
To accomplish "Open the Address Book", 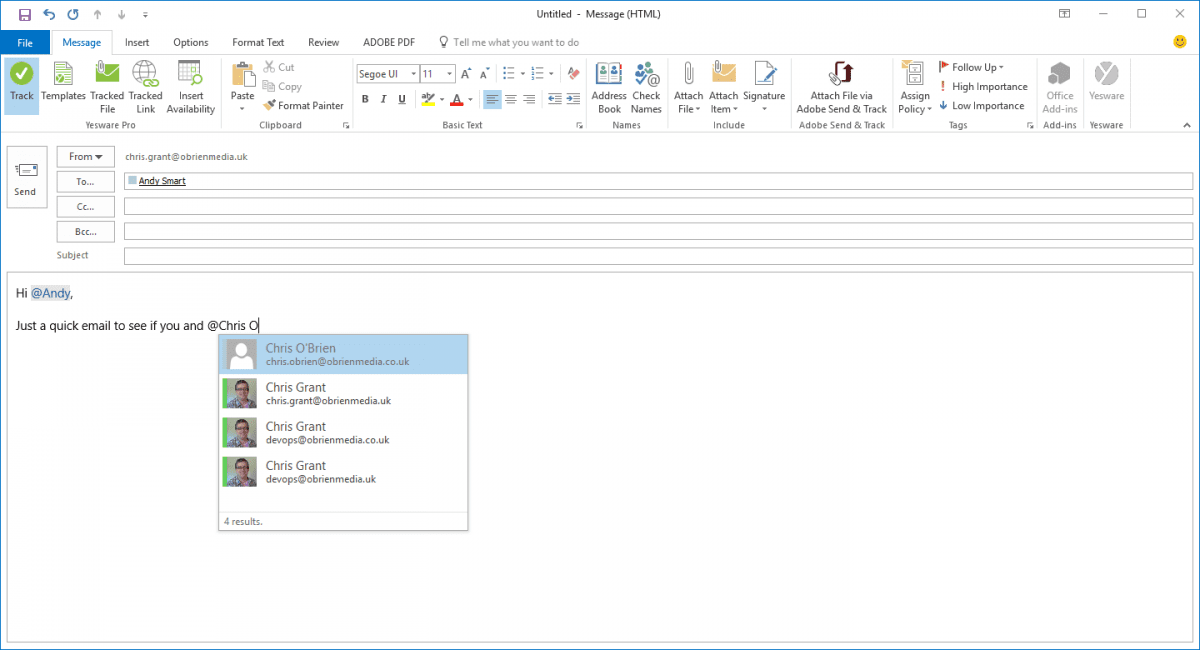I will (609, 86).
